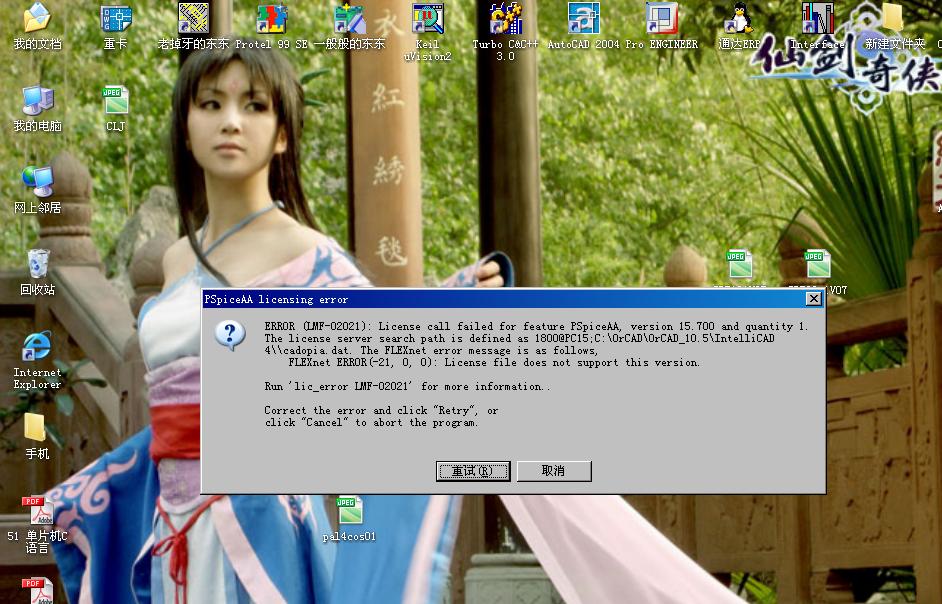Select the 重卡 DWG shortcut icon

(x=115, y=17)
